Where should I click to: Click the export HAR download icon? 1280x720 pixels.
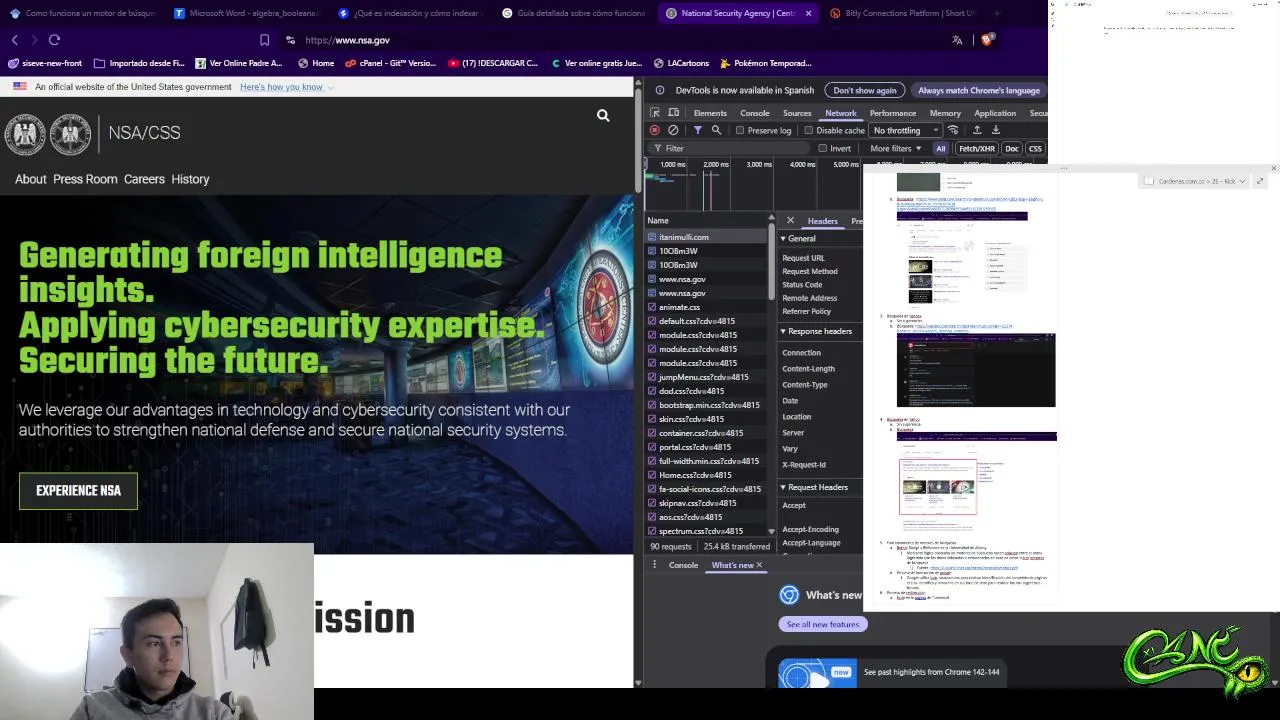pos(996,130)
